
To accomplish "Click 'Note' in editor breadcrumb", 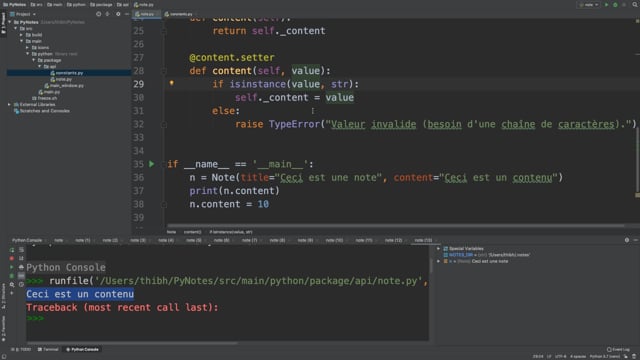I will tap(171, 232).
